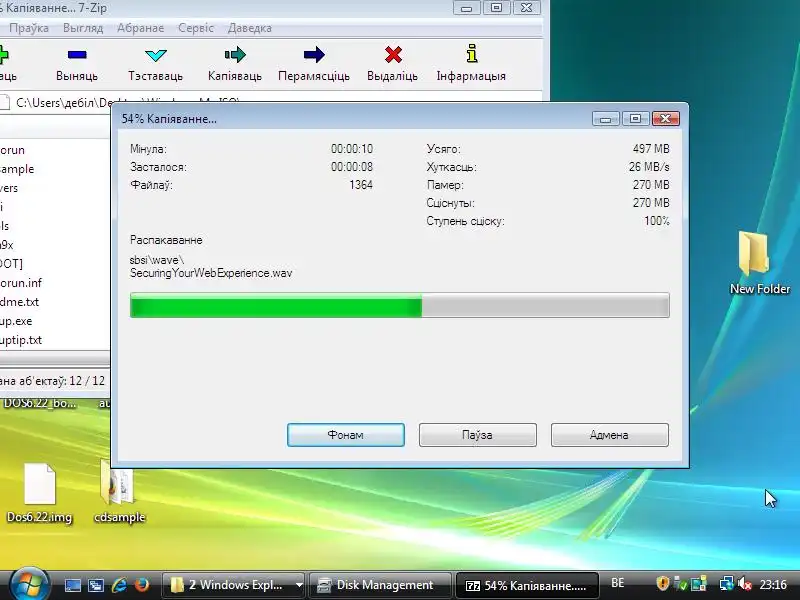Click the Паўза pause button
The image size is (800, 600).
point(478,435)
